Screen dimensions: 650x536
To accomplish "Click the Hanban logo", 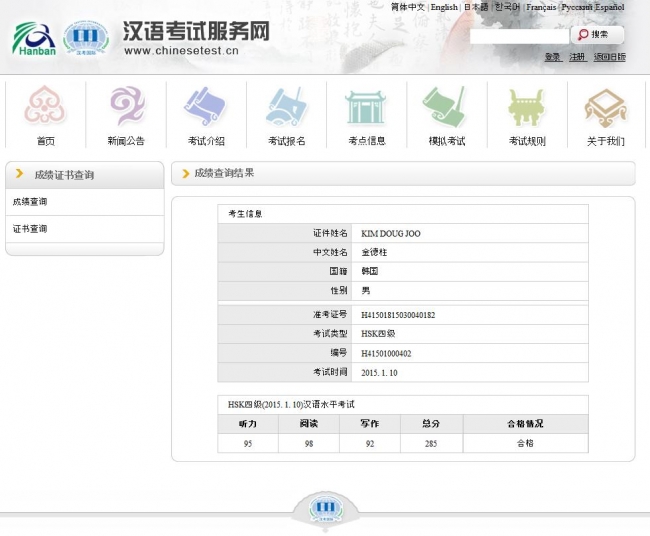I will coord(34,39).
